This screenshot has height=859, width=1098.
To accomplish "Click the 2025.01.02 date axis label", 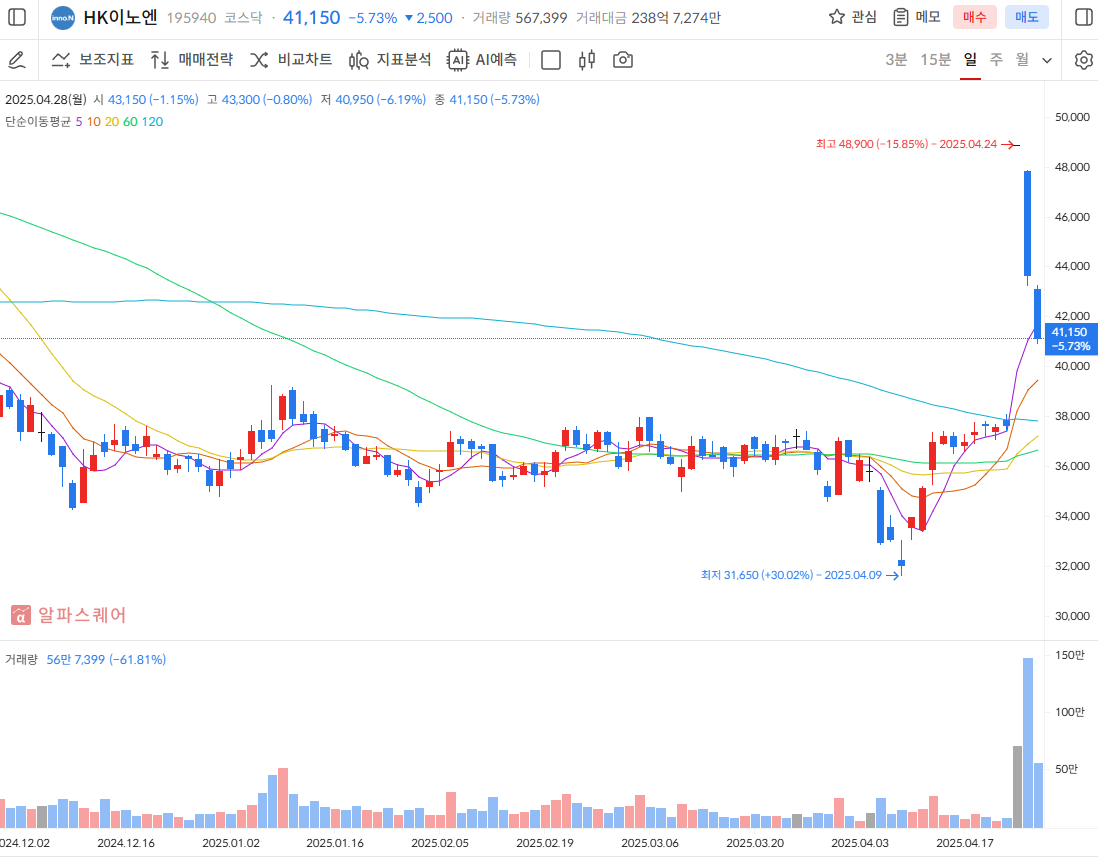I will point(231,843).
